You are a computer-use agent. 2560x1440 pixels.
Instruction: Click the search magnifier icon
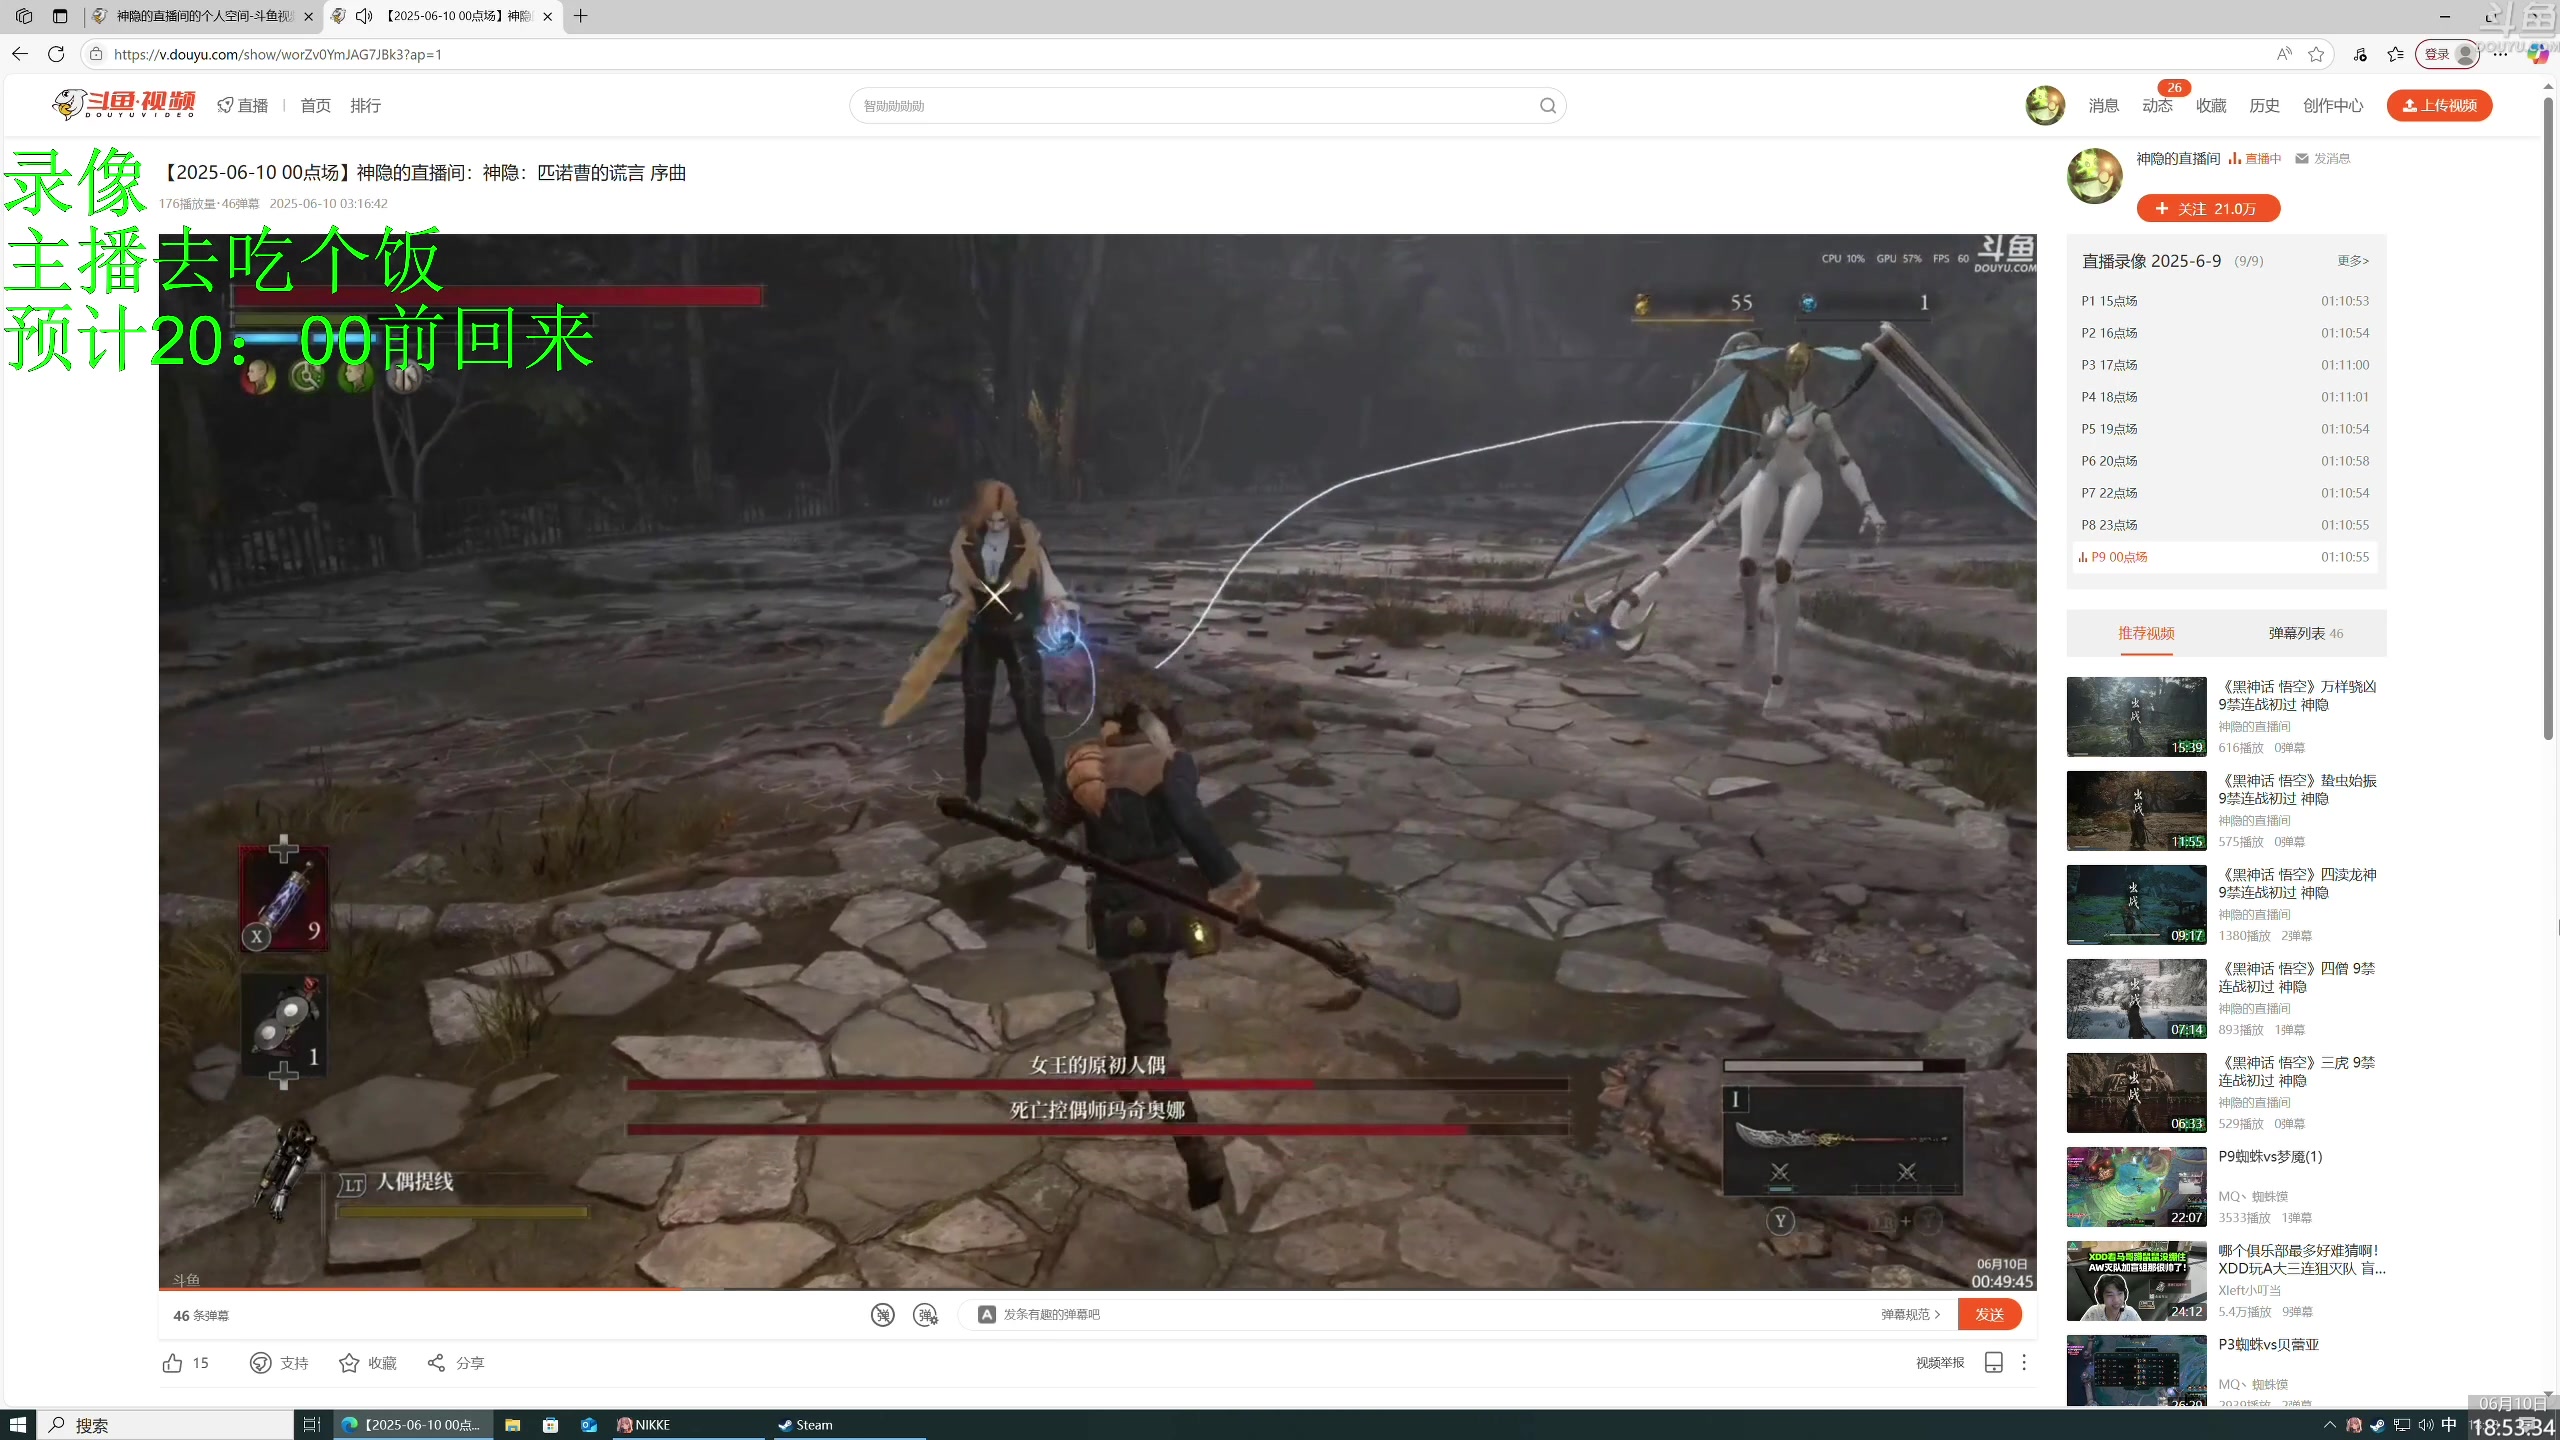(x=1547, y=106)
